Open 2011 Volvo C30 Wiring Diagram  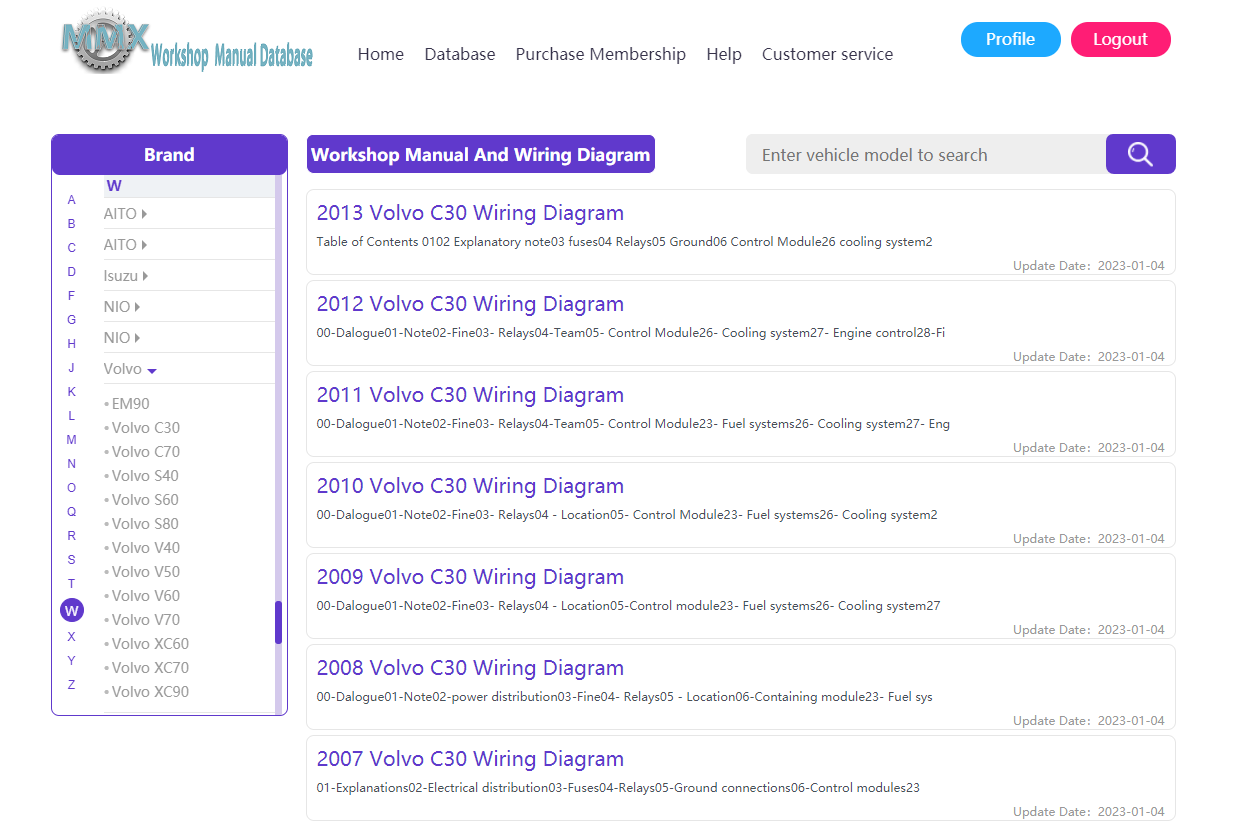click(x=470, y=395)
